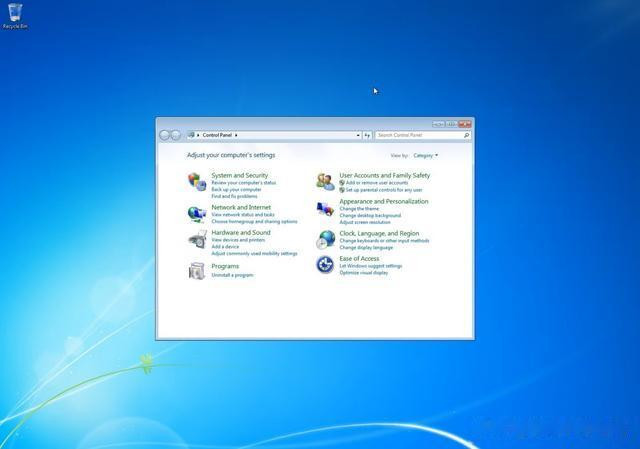Click the Ease of Access icon
This screenshot has width=640, height=449.
(x=325, y=265)
